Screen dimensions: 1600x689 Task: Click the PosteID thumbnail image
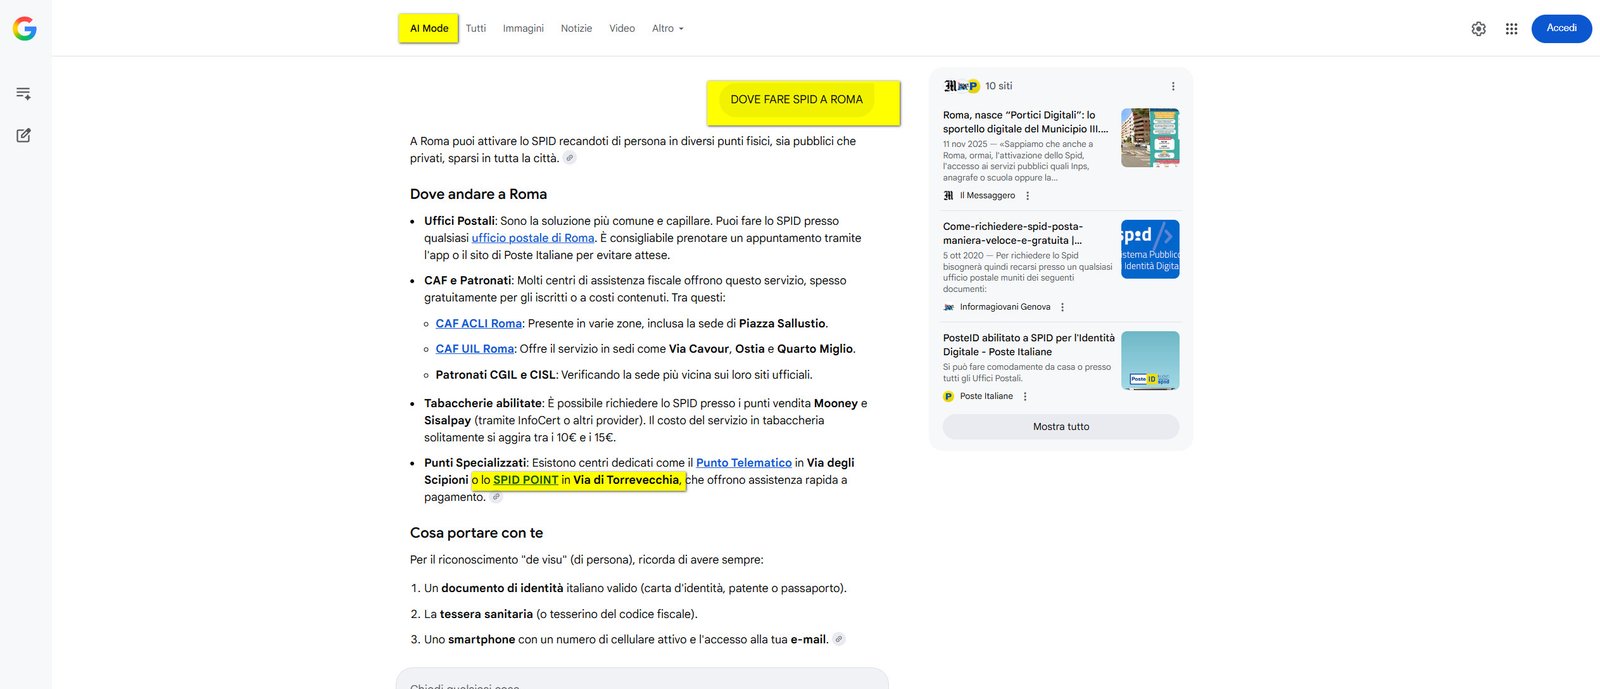1150,360
